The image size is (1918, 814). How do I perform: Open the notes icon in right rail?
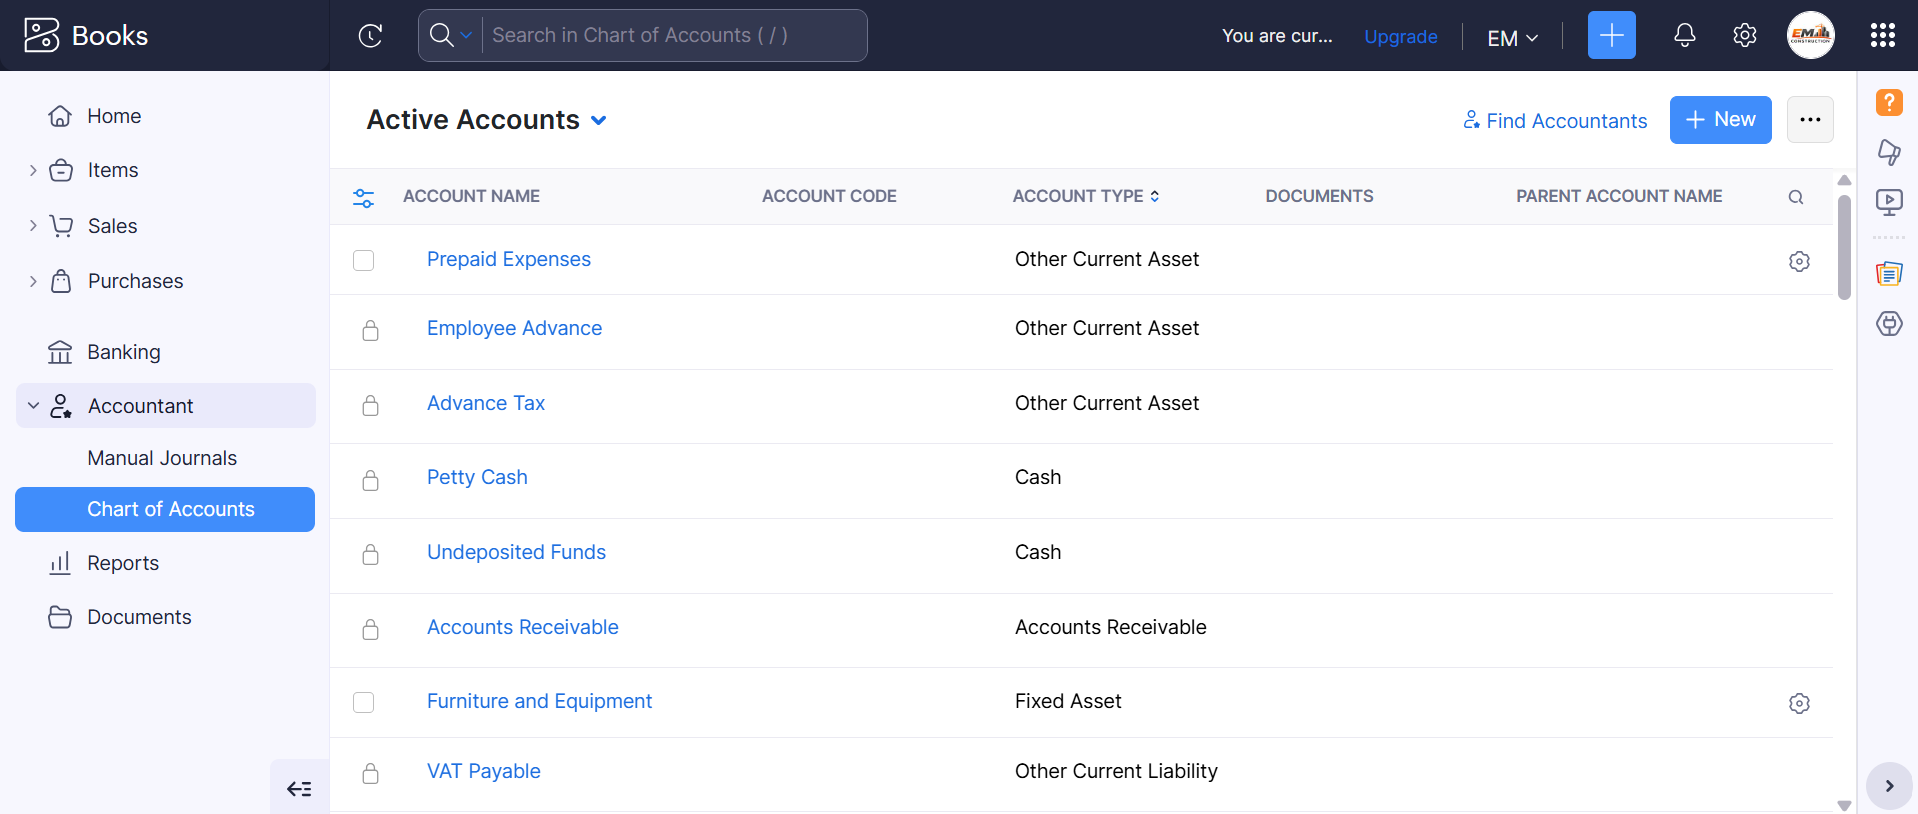(x=1888, y=273)
